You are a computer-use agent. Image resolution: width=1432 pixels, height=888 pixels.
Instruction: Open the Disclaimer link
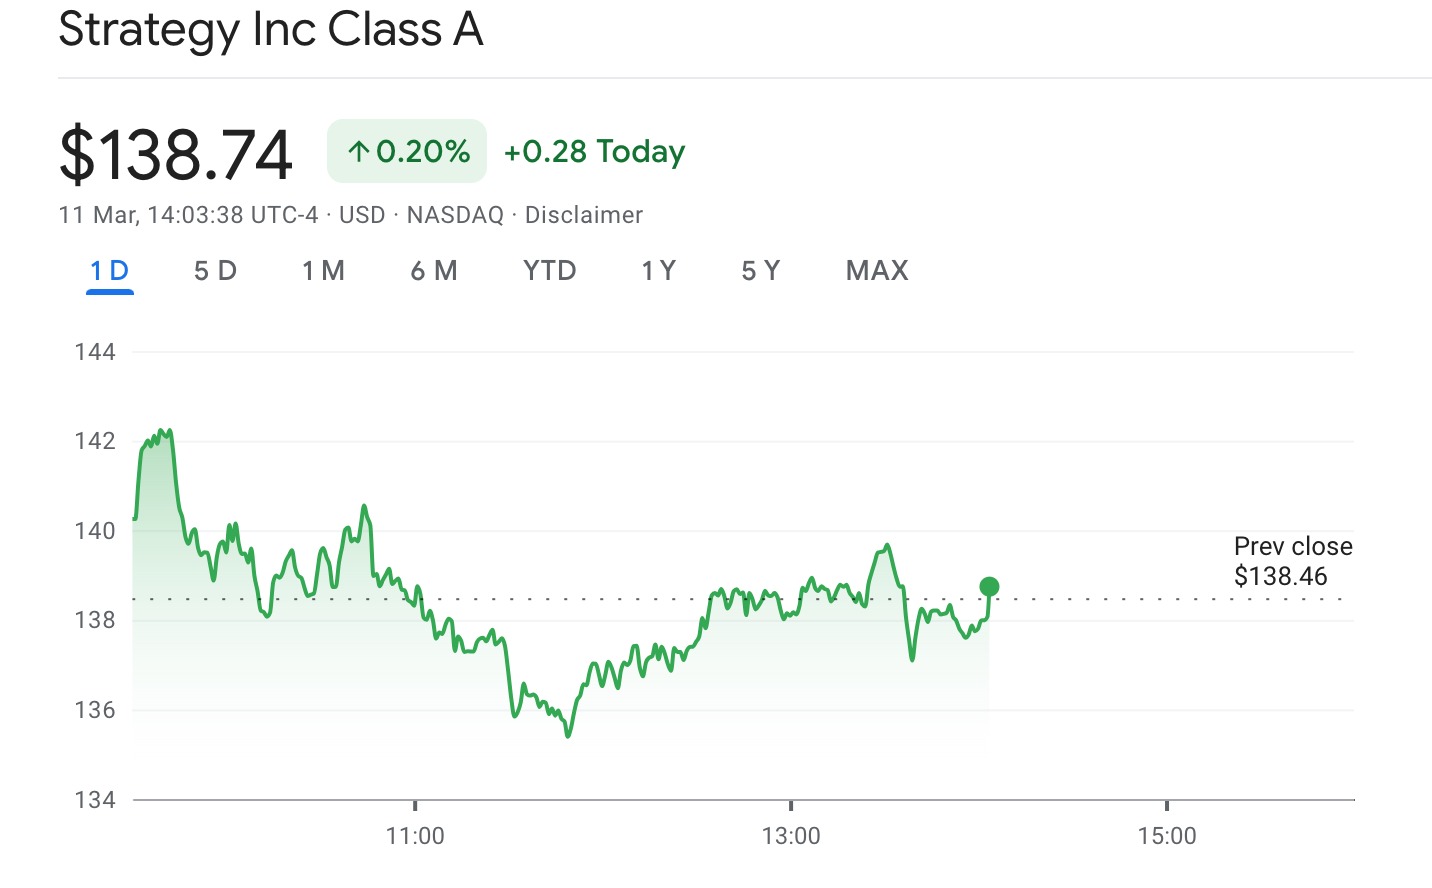click(x=584, y=215)
